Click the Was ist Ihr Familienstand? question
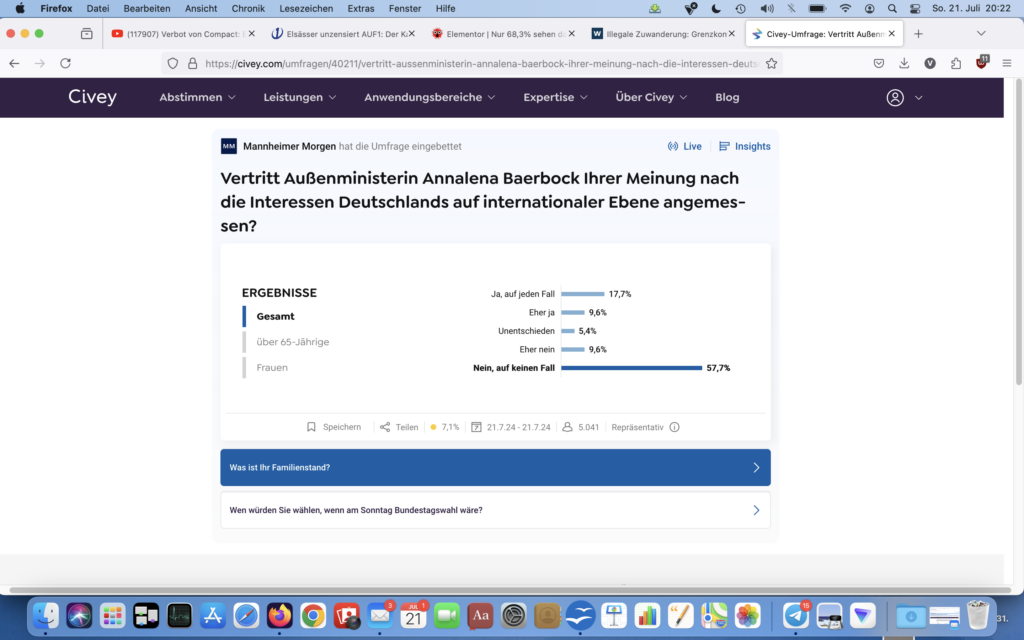 pos(495,467)
